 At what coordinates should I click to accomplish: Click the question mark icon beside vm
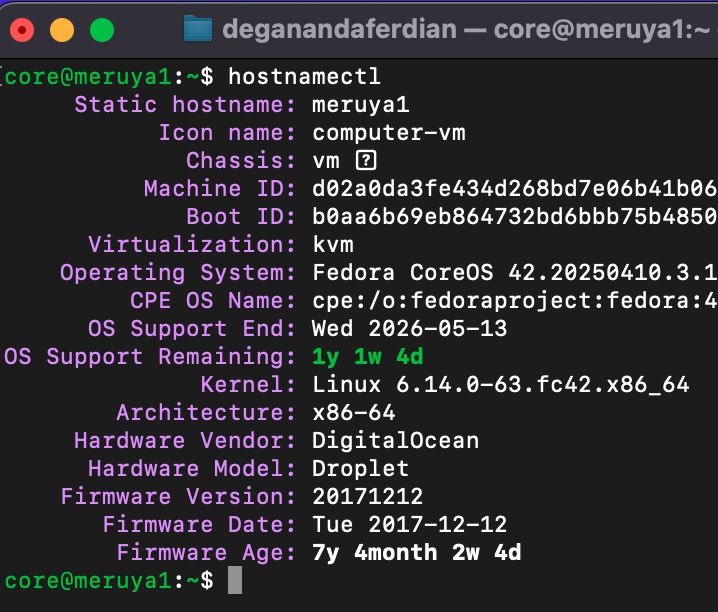pyautogui.click(x=366, y=161)
